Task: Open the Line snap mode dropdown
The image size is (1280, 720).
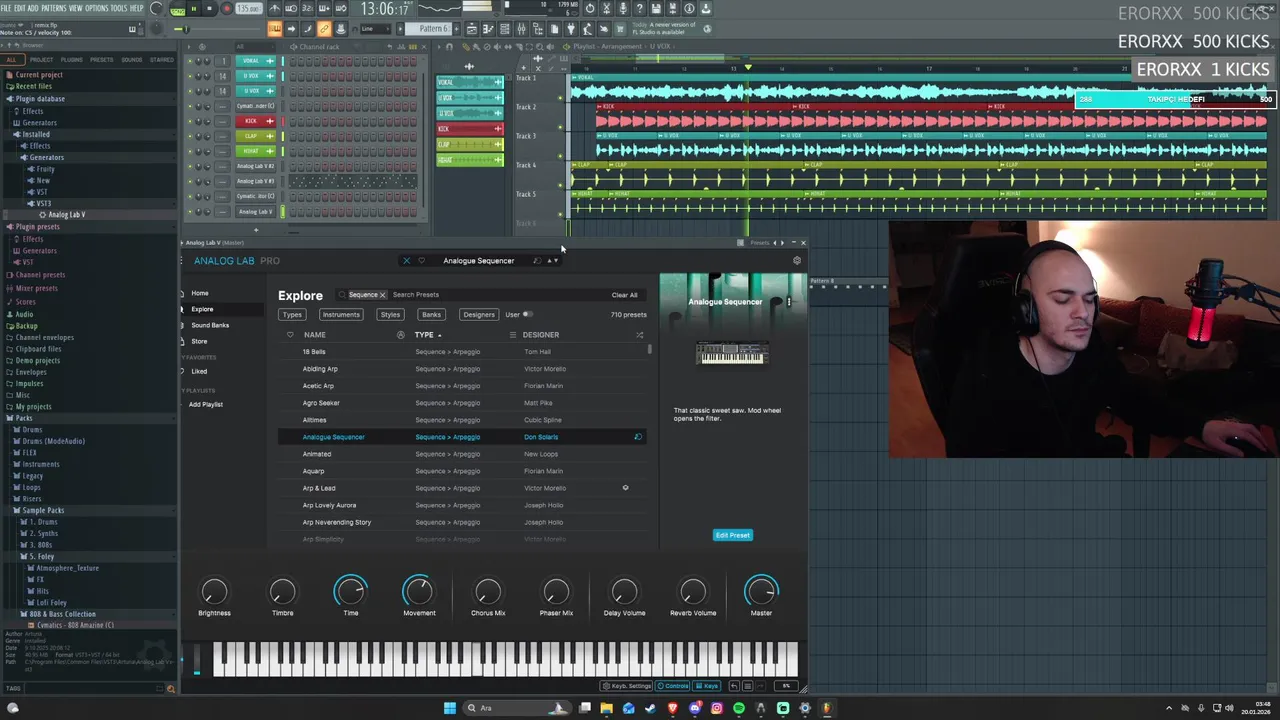Action: click(375, 29)
